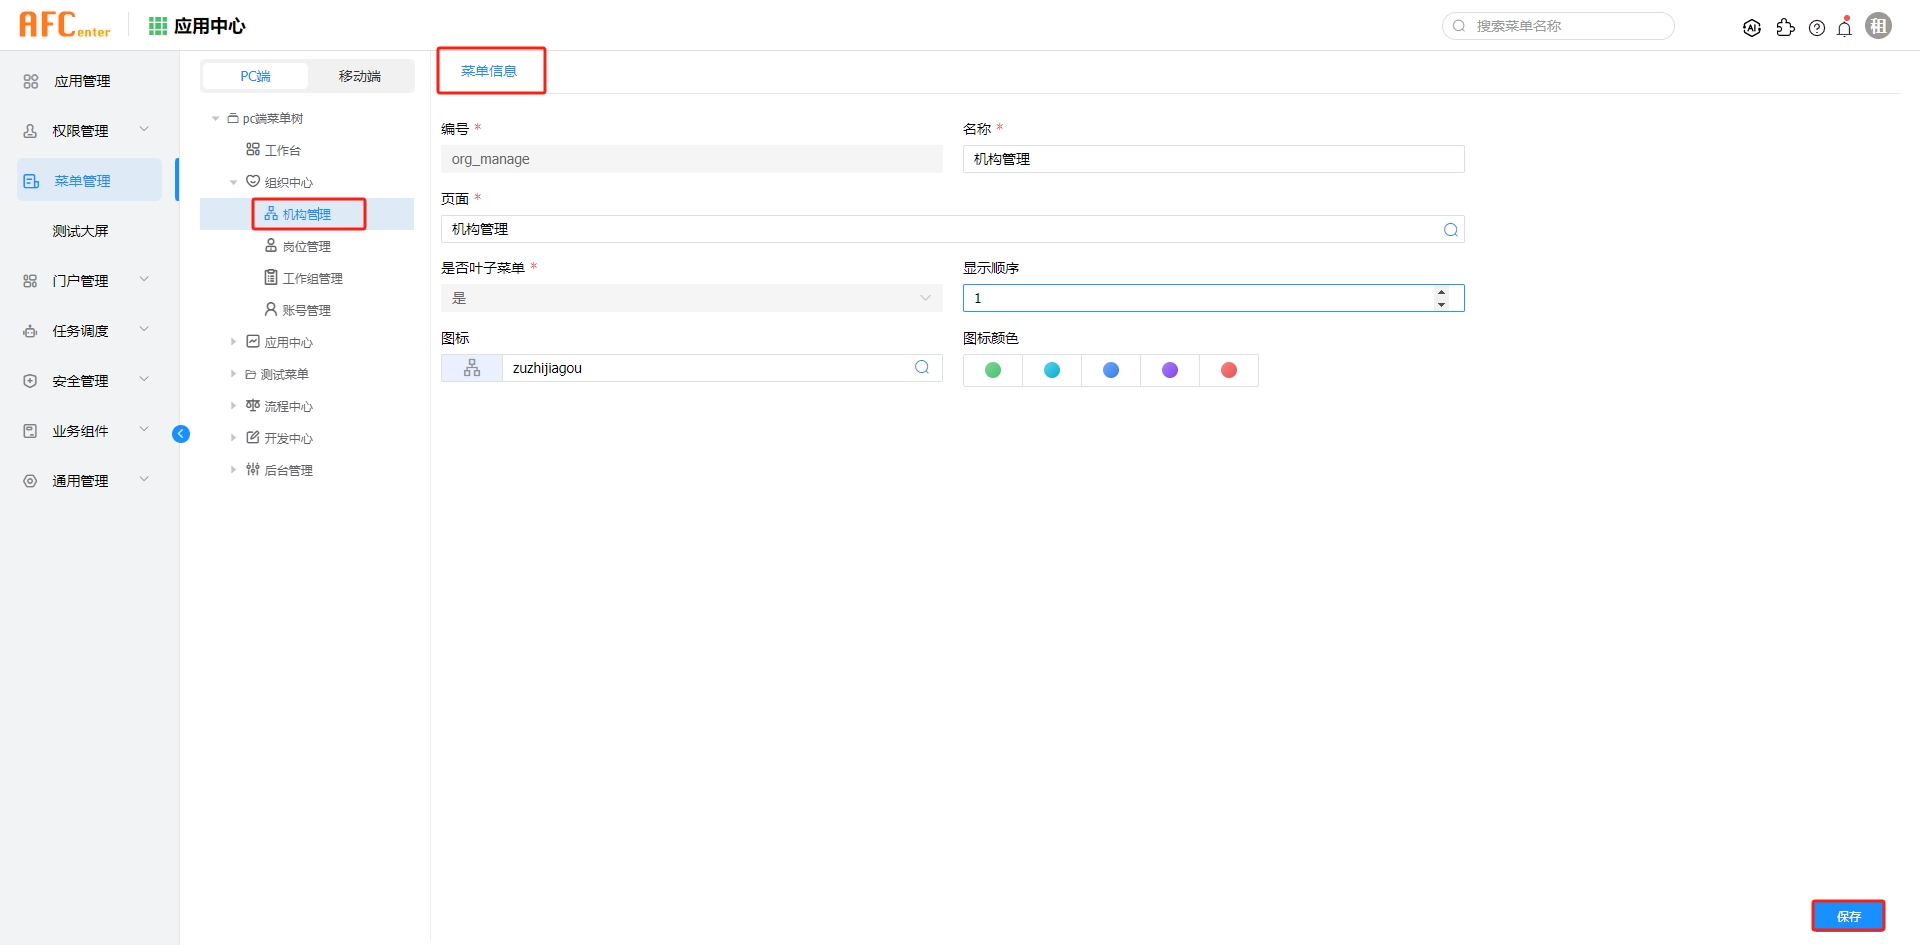Select the red icon color swatch
Screen dimensions: 1920x945
[1229, 369]
